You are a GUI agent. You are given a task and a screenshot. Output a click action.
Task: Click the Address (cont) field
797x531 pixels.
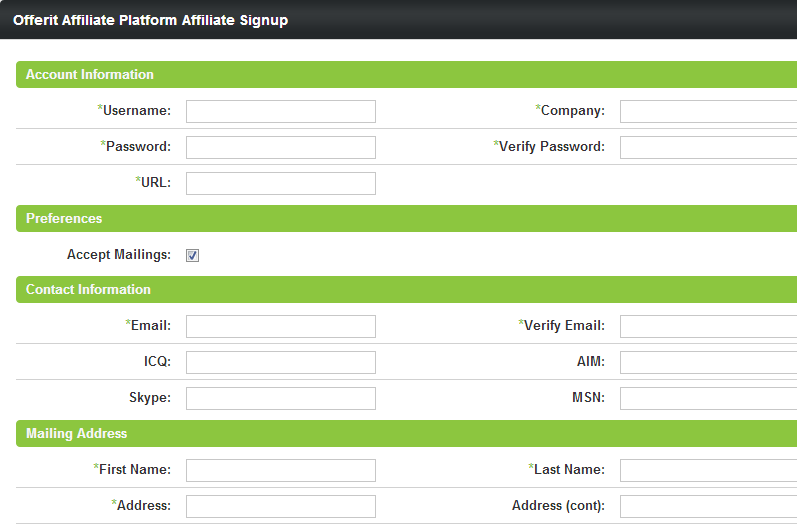click(x=708, y=506)
